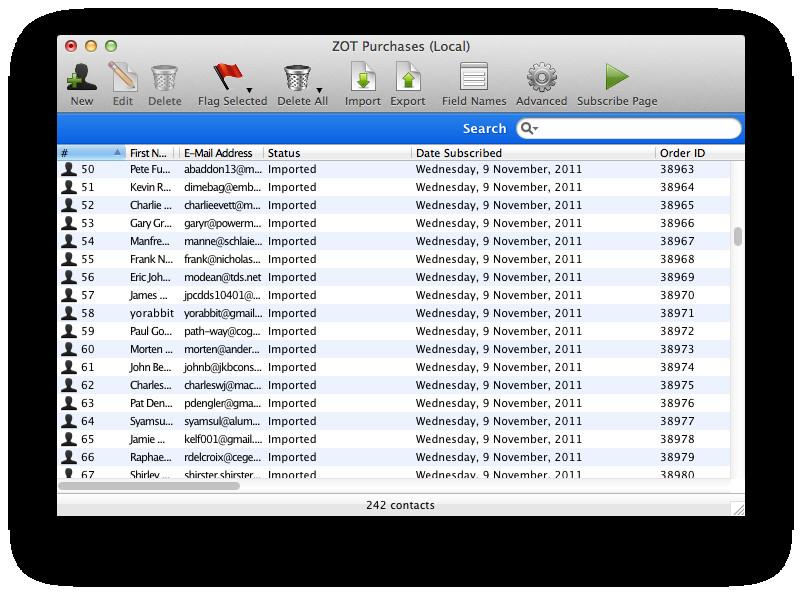Click the 242 contacts status text
This screenshot has width=802, height=595.
pyautogui.click(x=400, y=505)
